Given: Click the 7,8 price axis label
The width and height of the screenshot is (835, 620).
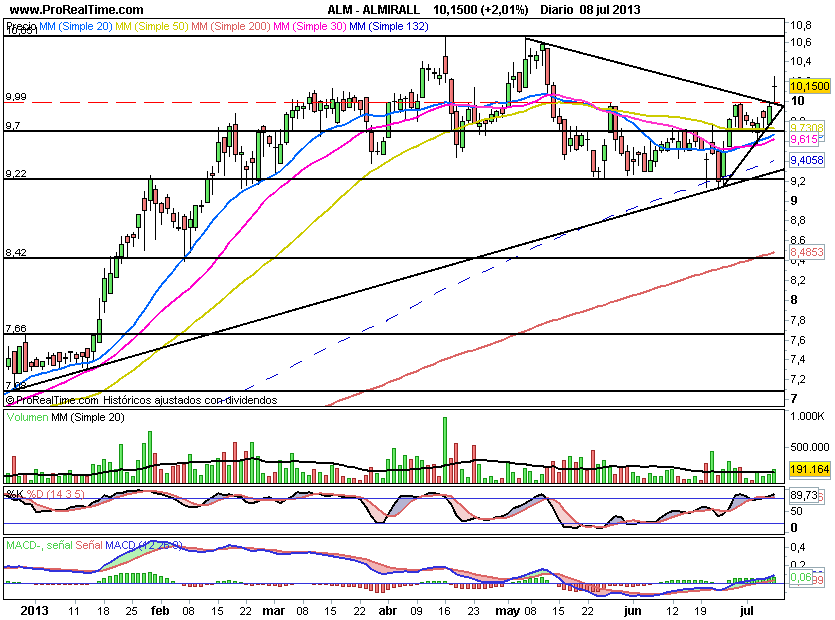Looking at the screenshot, I should point(798,320).
